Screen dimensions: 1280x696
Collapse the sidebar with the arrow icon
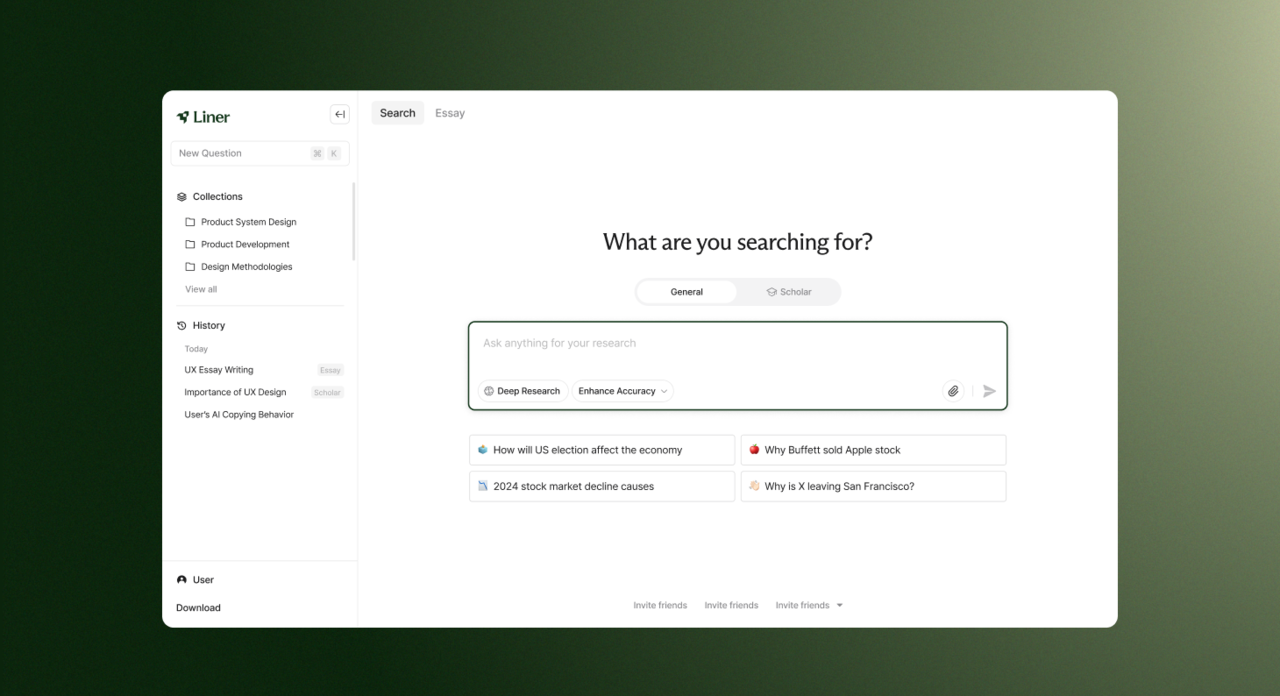click(340, 114)
